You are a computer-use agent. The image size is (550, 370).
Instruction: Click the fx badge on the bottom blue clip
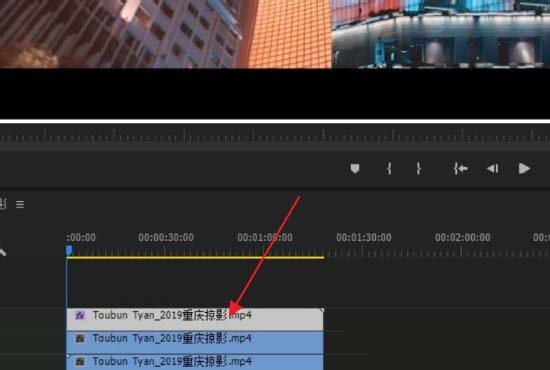[80, 362]
